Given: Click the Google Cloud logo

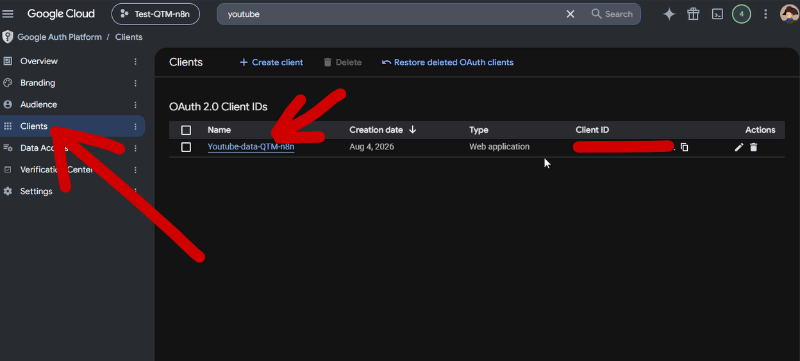Looking at the screenshot, I should point(61,14).
